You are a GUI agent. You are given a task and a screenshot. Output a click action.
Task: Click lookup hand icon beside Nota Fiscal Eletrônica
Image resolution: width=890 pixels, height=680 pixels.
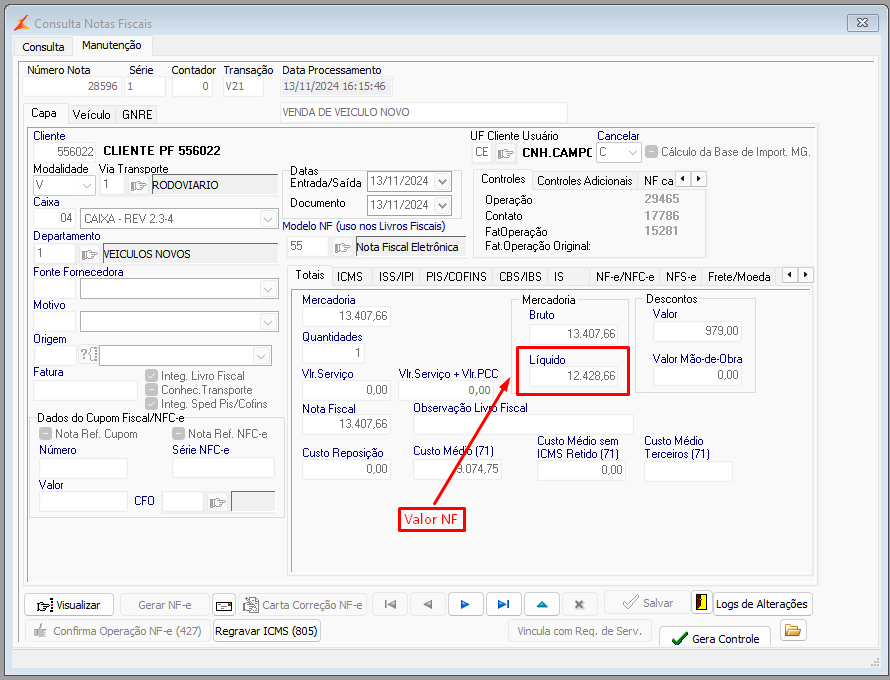[343, 247]
